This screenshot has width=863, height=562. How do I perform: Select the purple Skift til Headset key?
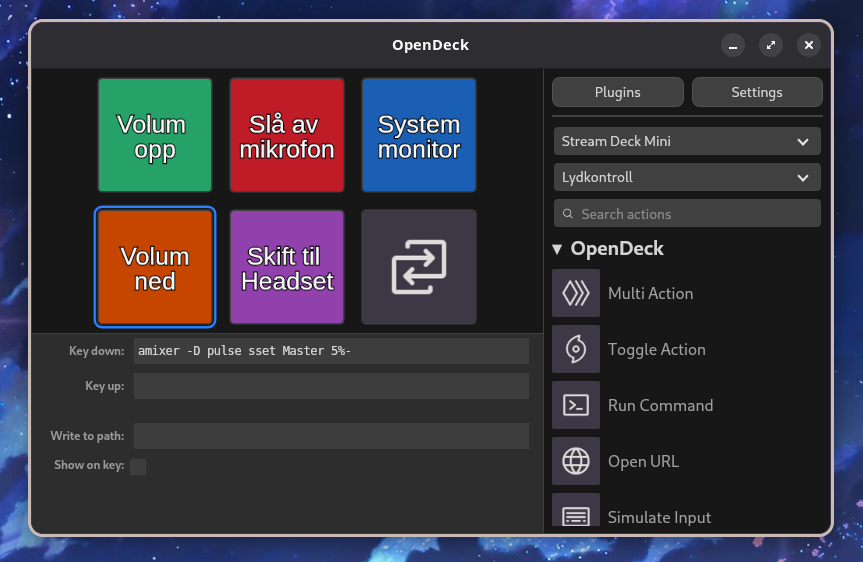287,267
